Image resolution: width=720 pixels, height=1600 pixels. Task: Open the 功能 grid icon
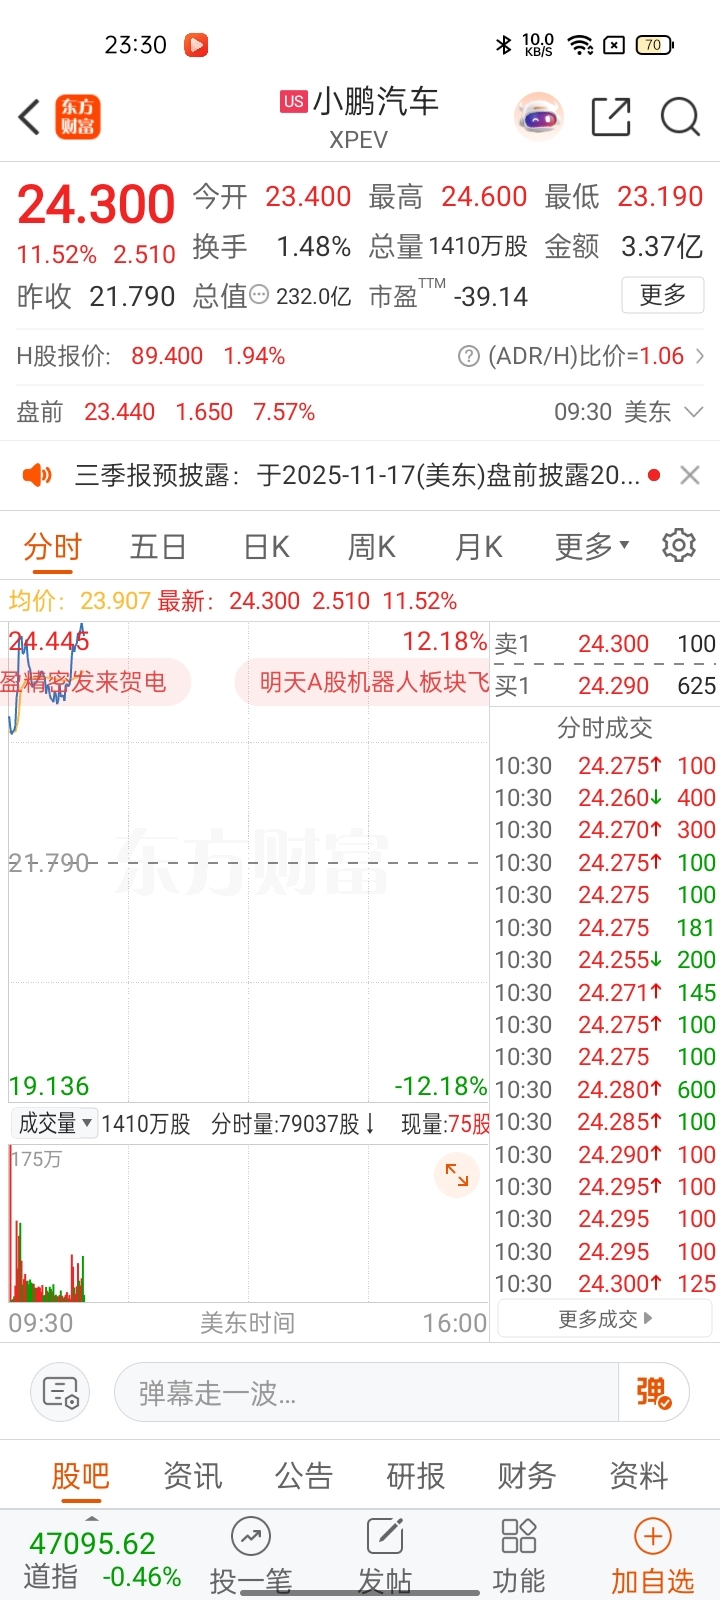[519, 1537]
